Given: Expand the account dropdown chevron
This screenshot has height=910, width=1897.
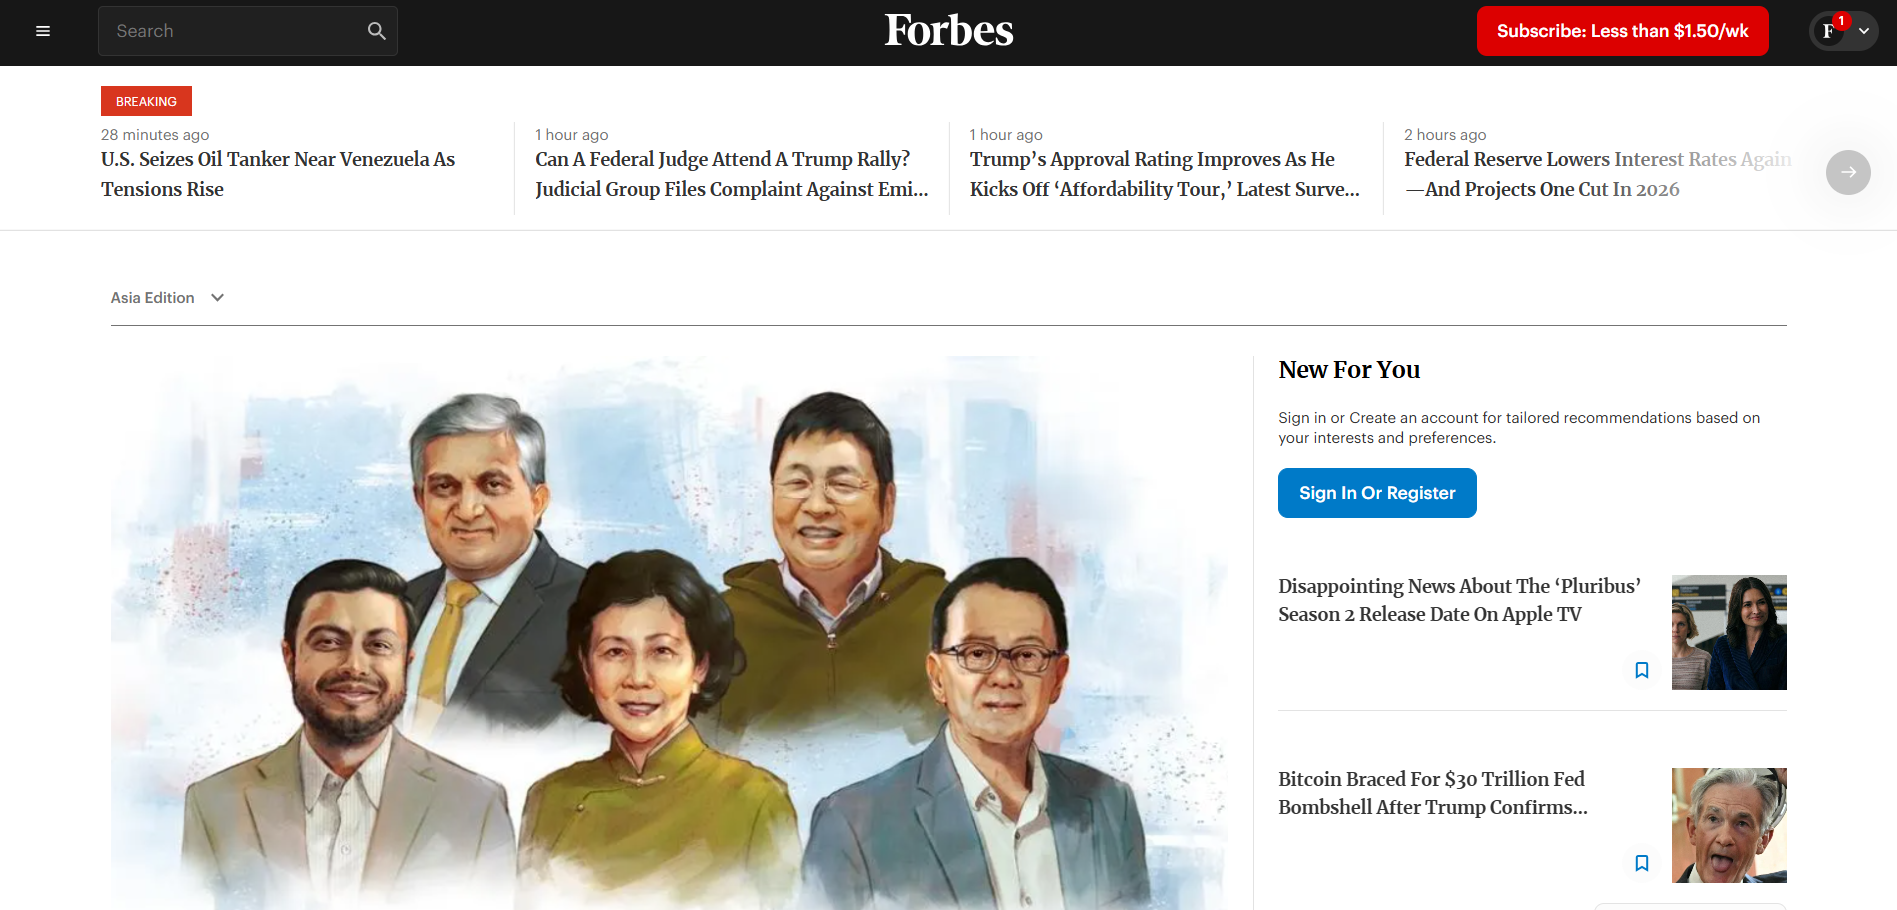Looking at the screenshot, I should pyautogui.click(x=1864, y=31).
